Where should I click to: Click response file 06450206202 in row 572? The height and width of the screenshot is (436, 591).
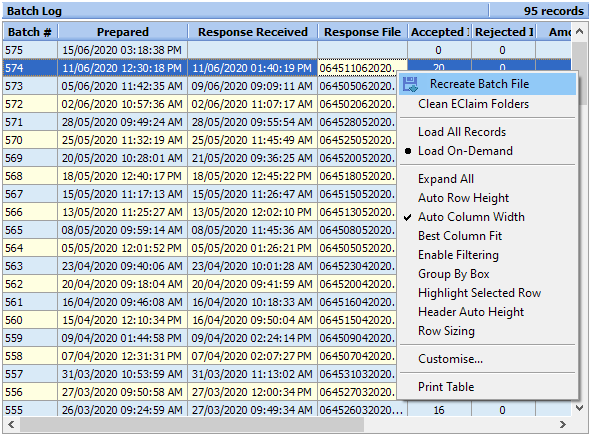point(357,104)
